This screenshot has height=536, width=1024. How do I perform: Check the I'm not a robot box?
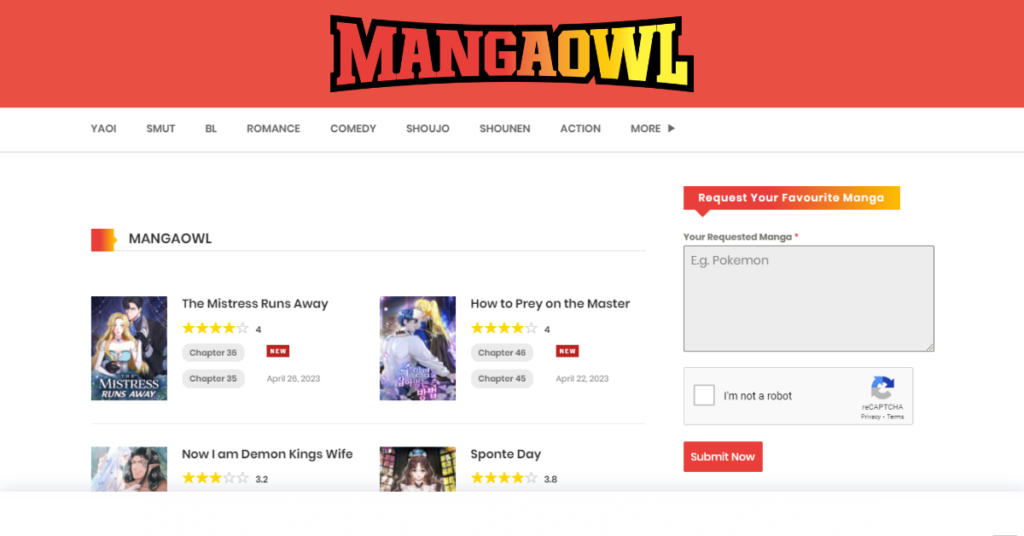(x=704, y=395)
